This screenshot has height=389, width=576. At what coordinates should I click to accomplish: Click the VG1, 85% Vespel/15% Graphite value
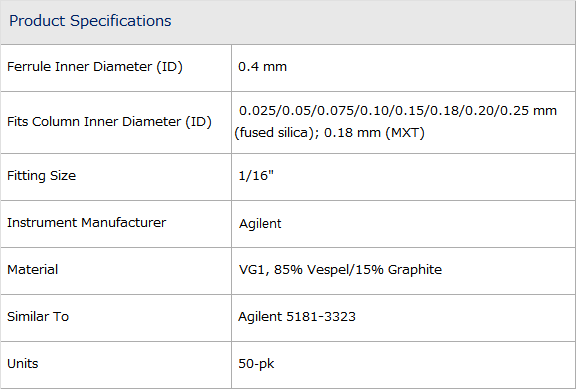(340, 270)
